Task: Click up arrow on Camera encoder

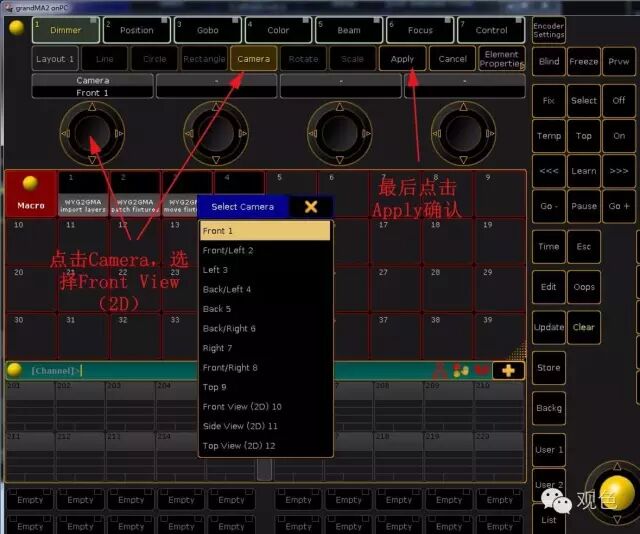Action: 92,107
